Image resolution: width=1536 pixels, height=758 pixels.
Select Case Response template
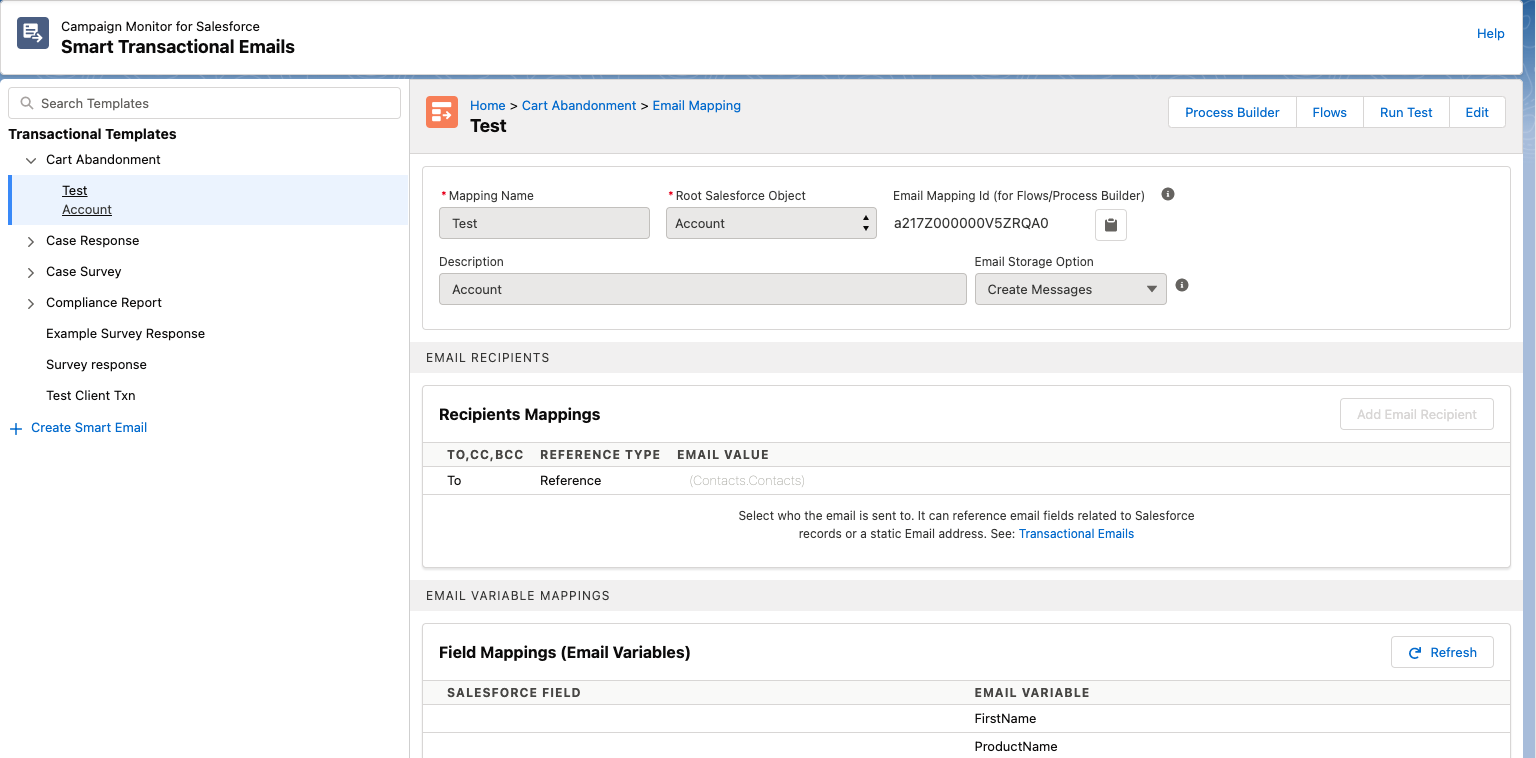(93, 240)
